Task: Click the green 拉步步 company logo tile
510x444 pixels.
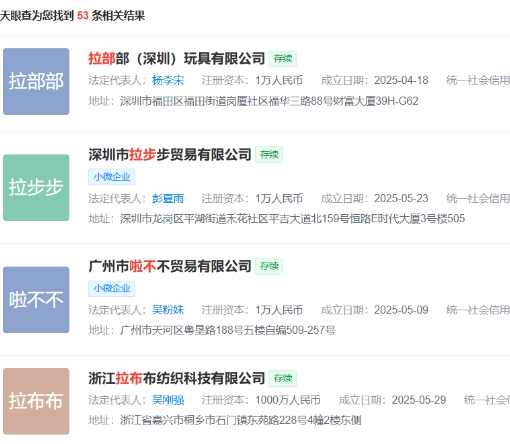Action: (36, 187)
